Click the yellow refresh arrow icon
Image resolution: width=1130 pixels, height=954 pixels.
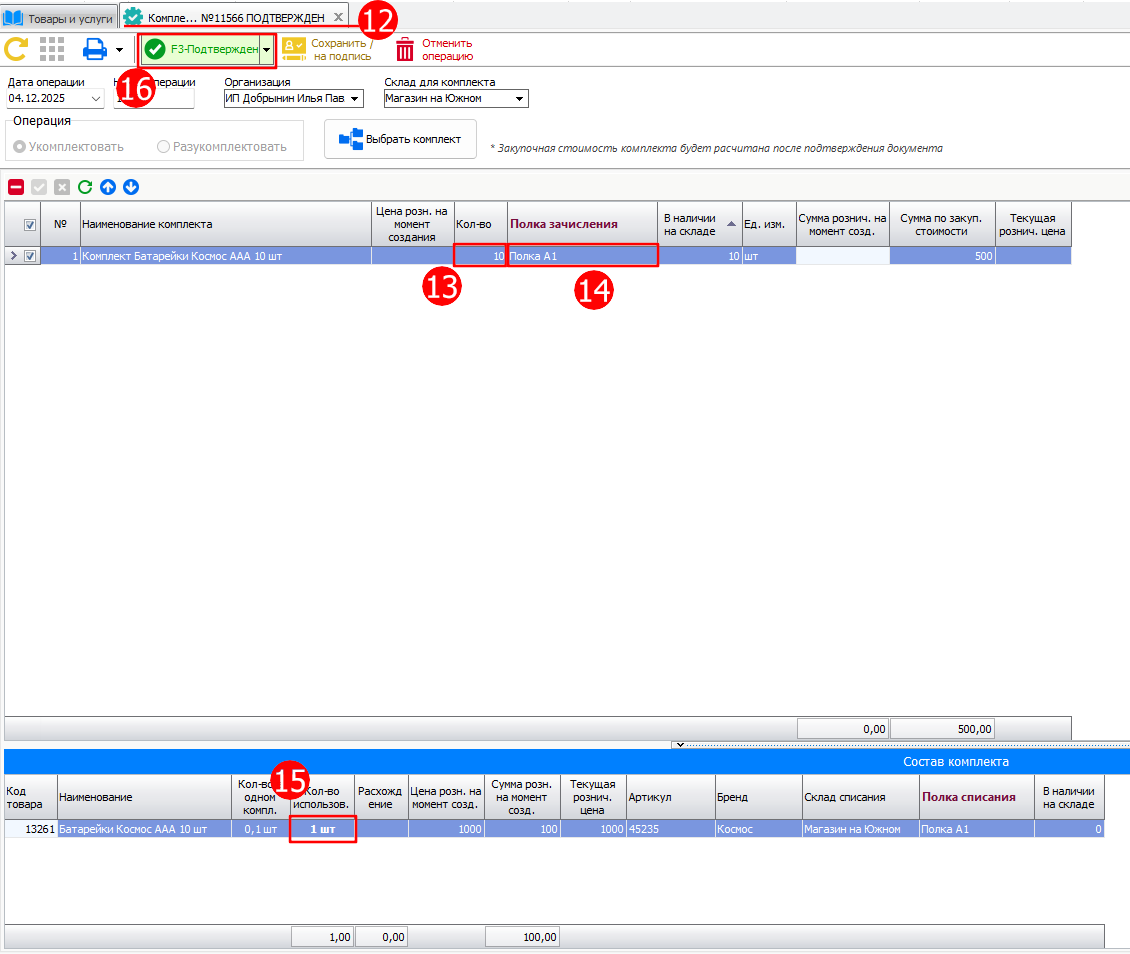(16, 49)
